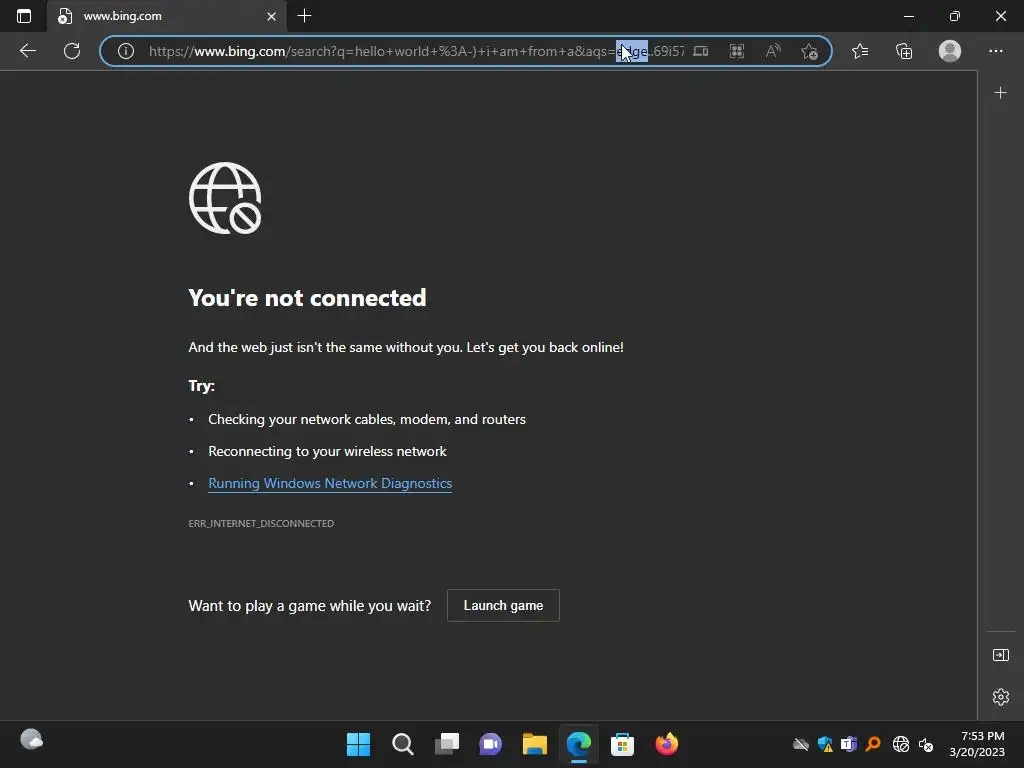Open Microsoft Teams tray icon

pyautogui.click(x=848, y=744)
